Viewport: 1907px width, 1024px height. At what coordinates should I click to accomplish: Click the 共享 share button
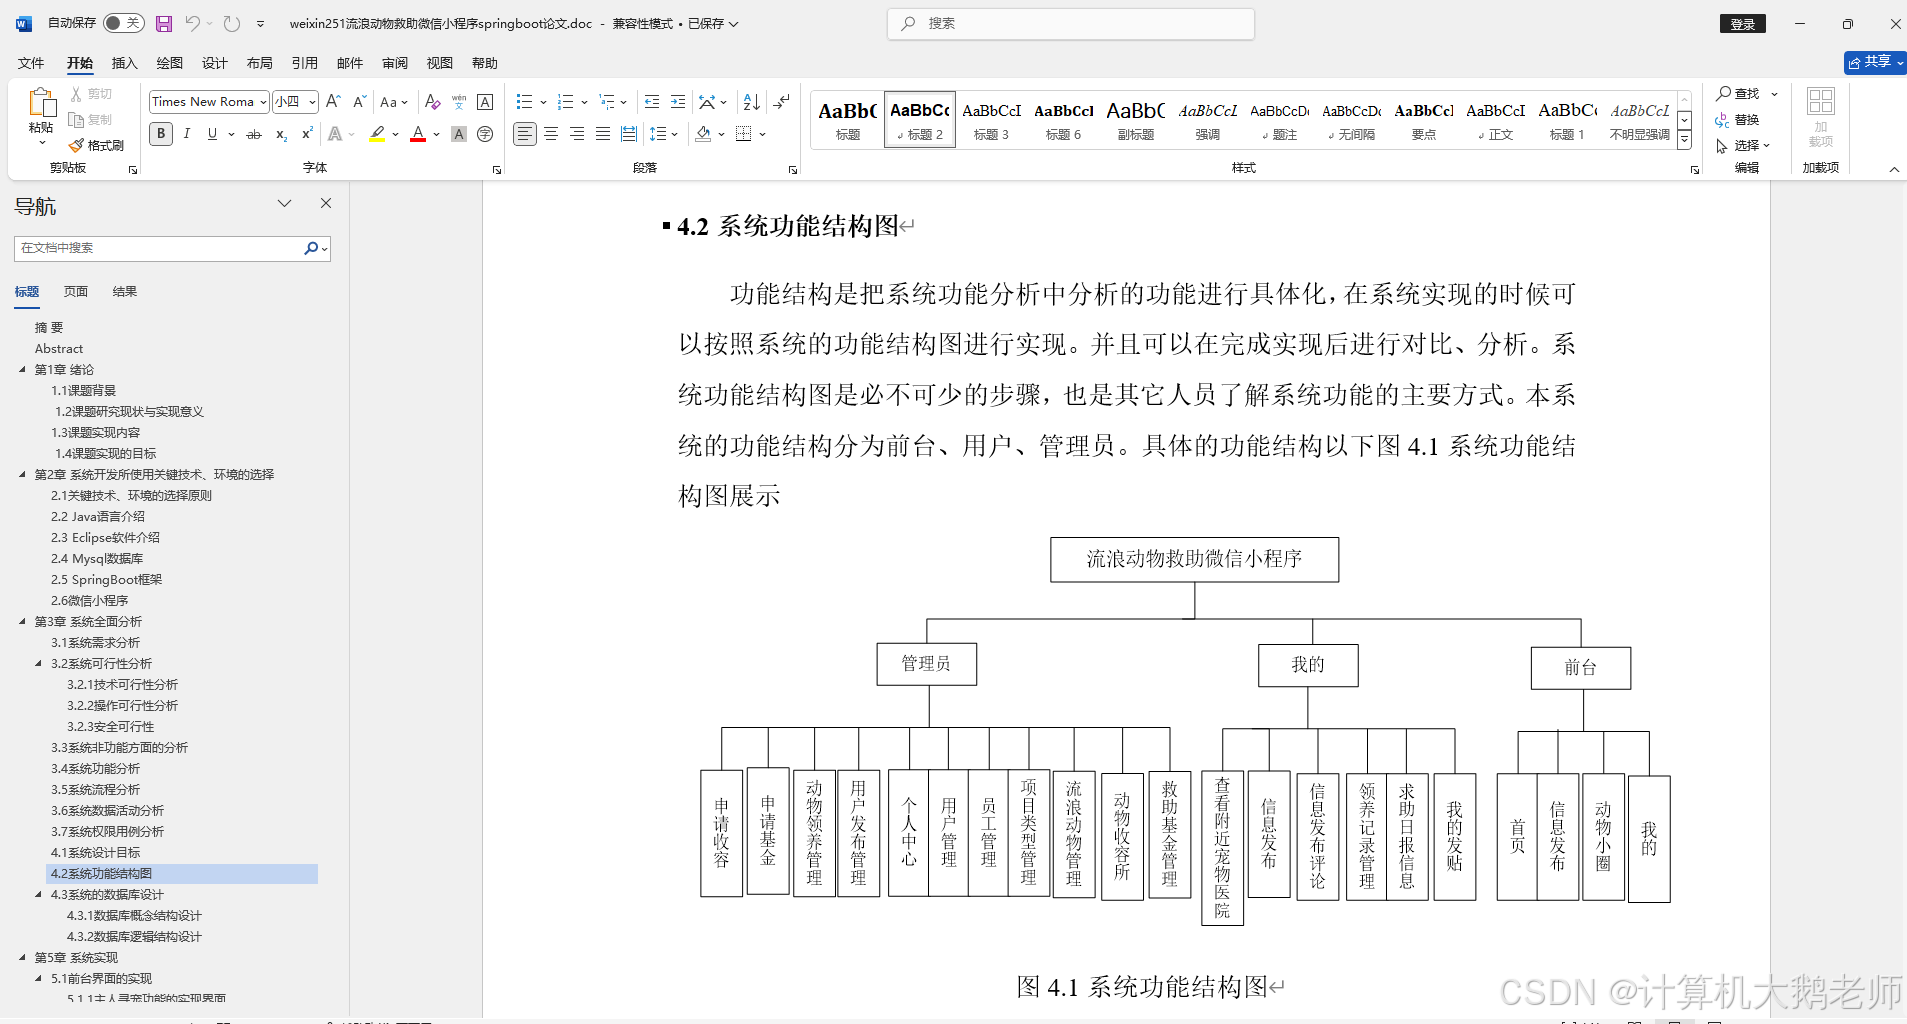pos(1875,62)
